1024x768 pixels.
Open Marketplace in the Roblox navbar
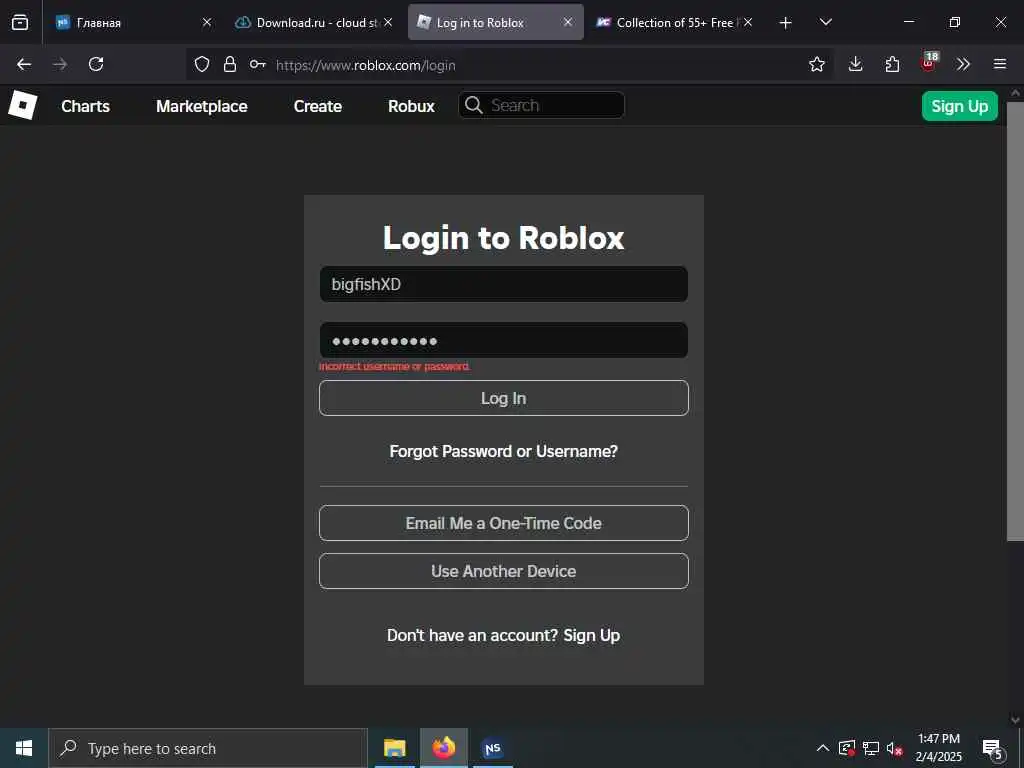click(x=202, y=106)
